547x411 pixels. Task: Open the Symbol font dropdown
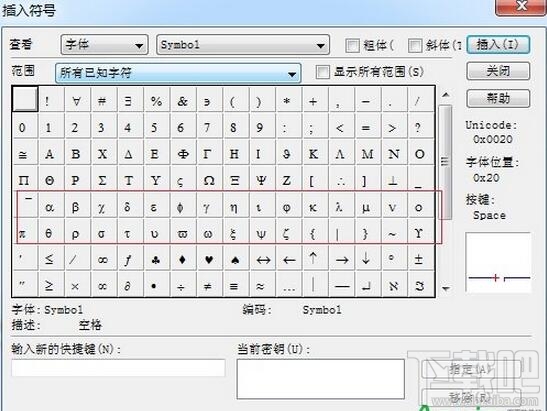(x=243, y=45)
